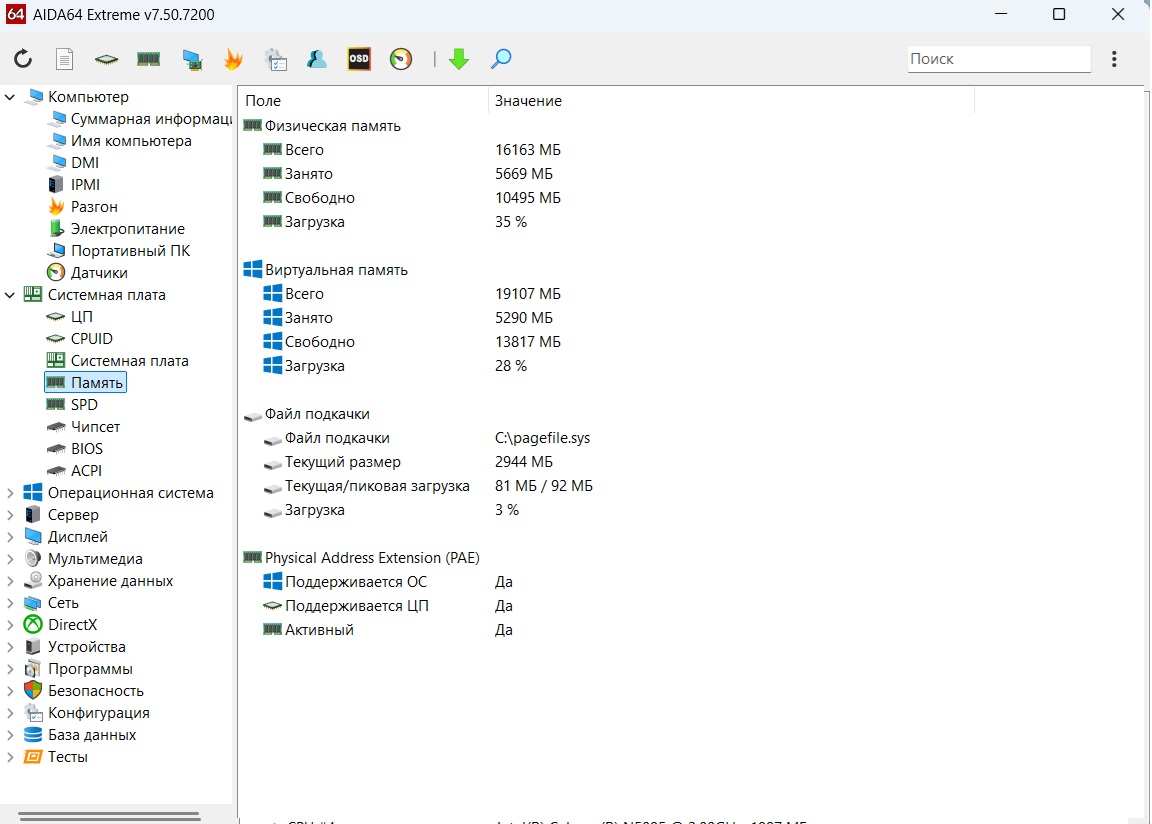Select the Виртуальная память group header
1152x824 pixels.
(325, 270)
